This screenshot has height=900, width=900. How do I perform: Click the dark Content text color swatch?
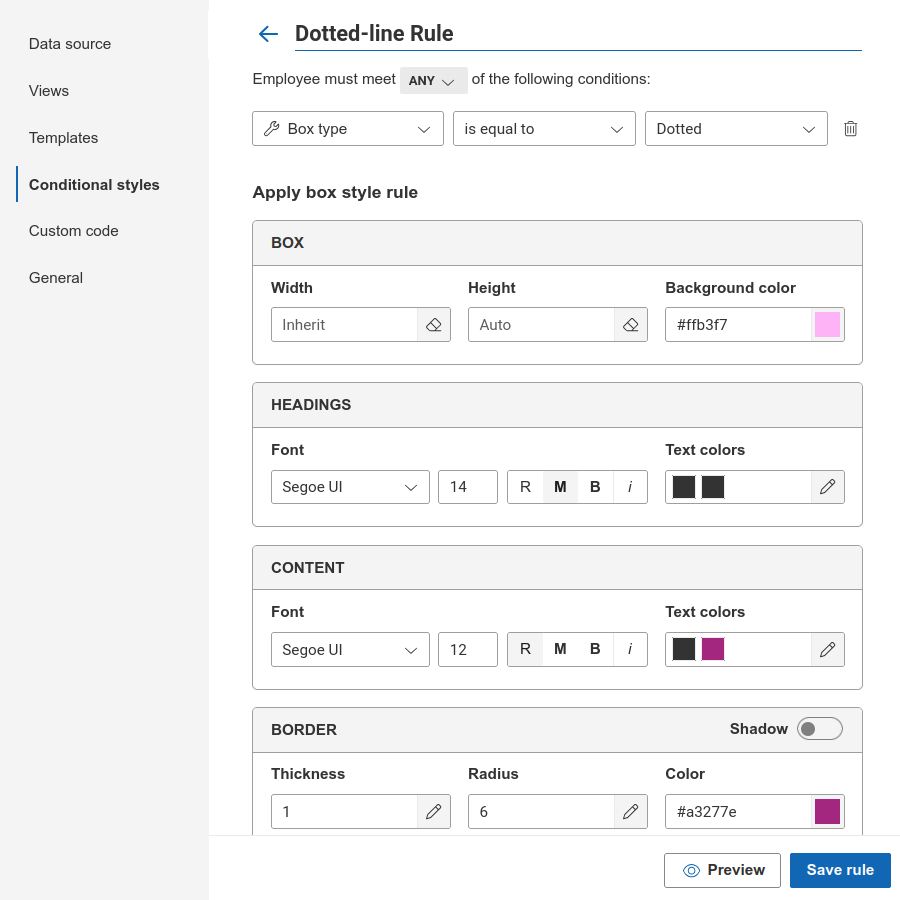[684, 649]
